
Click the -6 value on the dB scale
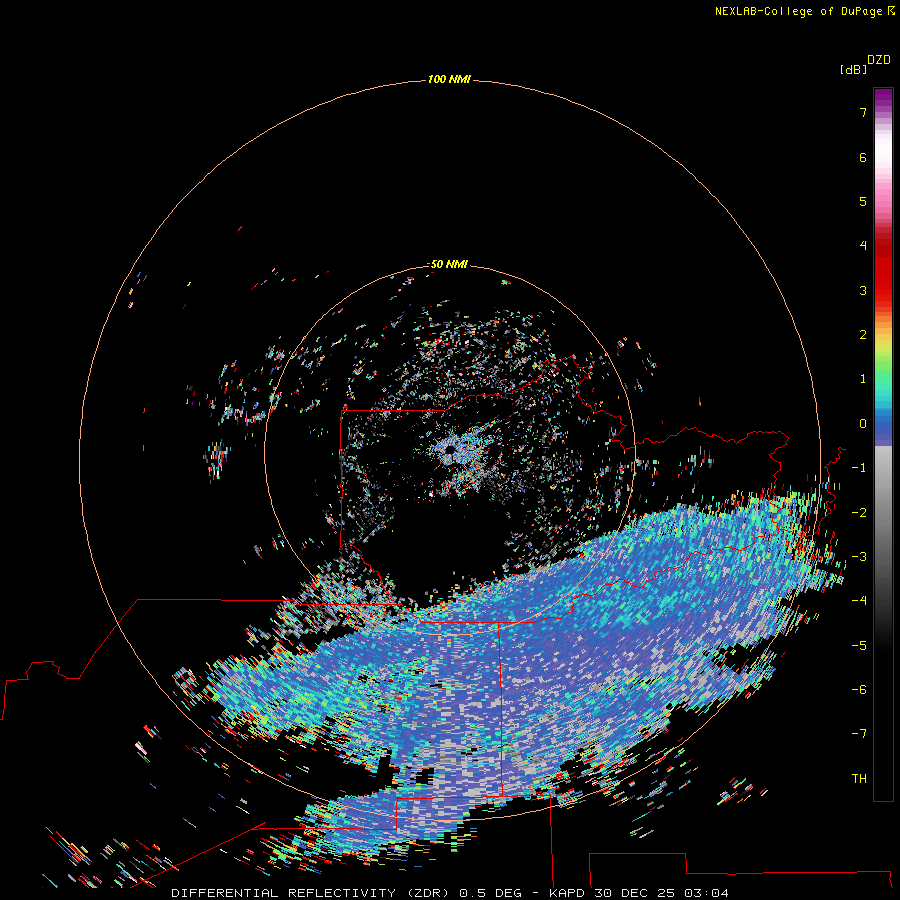[859, 690]
